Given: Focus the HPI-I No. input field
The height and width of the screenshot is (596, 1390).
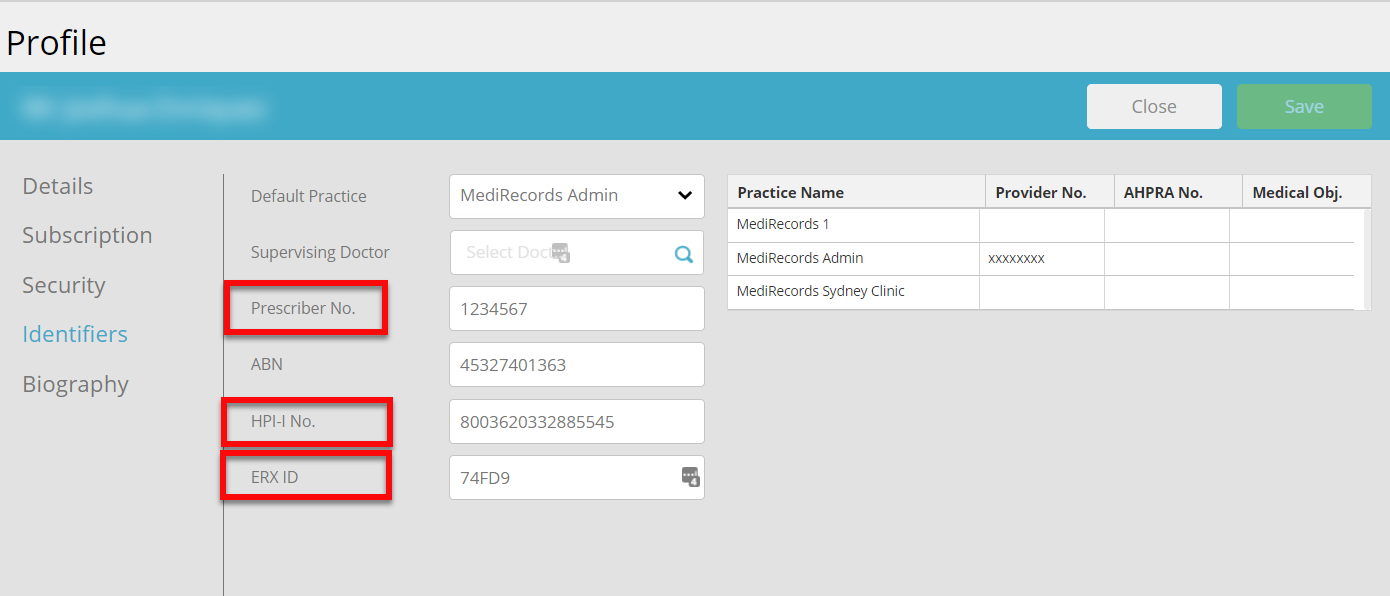Looking at the screenshot, I should 577,422.
